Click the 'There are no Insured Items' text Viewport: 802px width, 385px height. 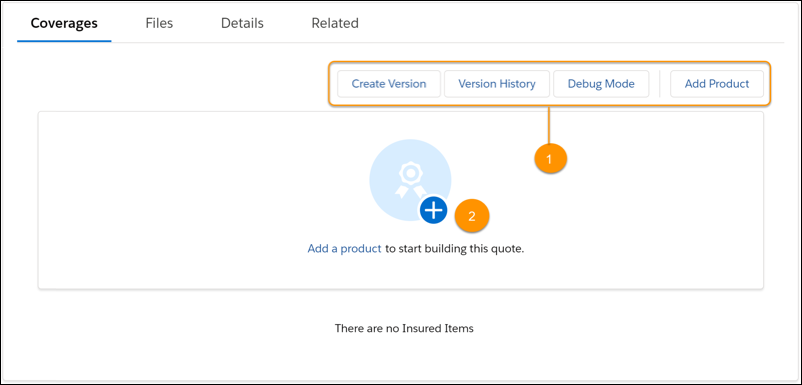click(x=404, y=328)
